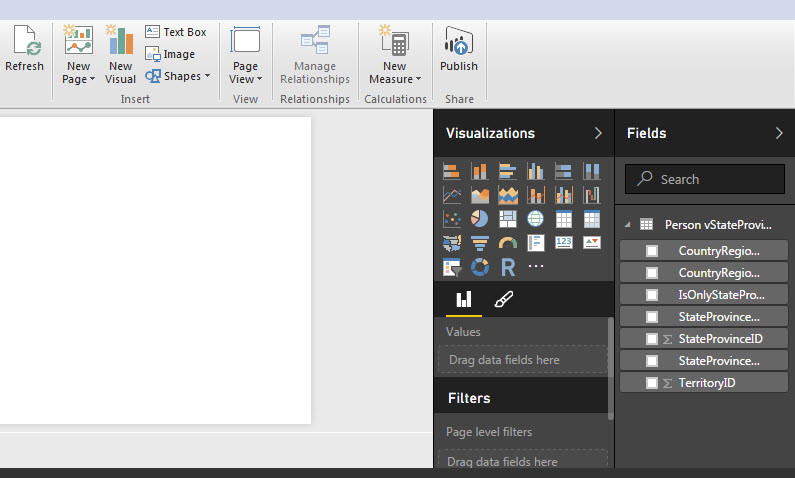The width and height of the screenshot is (795, 478).
Task: Select the waterfall chart visualization
Action: coord(591,195)
